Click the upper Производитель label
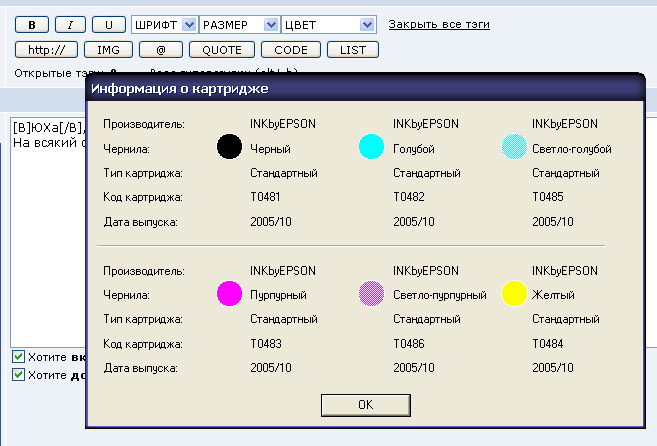 (x=144, y=124)
